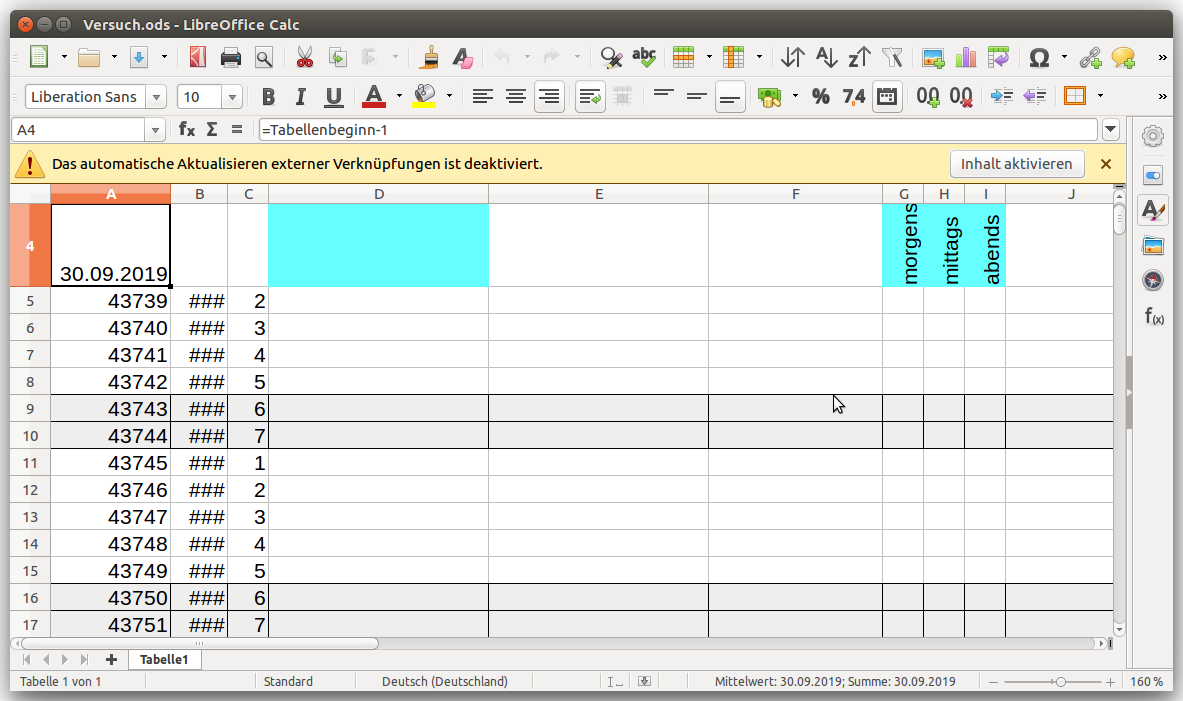Select the Tabelle1 sheet tab

click(164, 659)
